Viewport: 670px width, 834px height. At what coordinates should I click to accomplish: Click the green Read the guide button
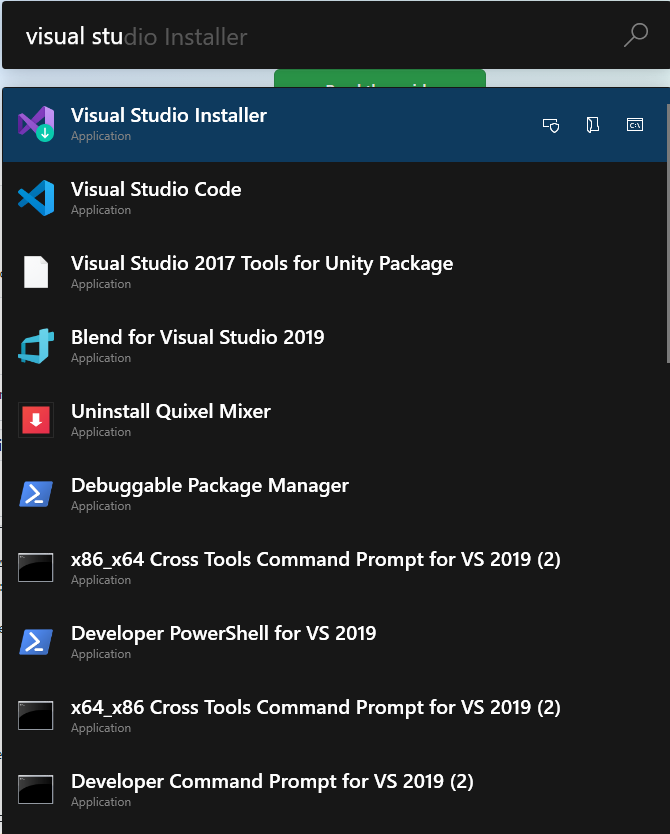[x=380, y=82]
